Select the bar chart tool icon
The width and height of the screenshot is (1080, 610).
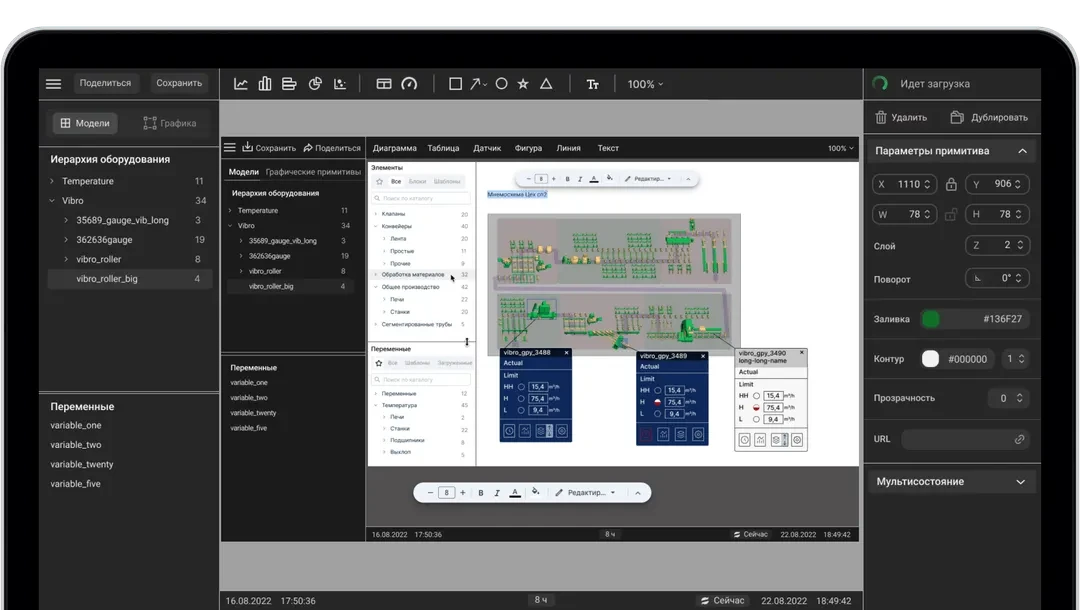[x=264, y=84]
